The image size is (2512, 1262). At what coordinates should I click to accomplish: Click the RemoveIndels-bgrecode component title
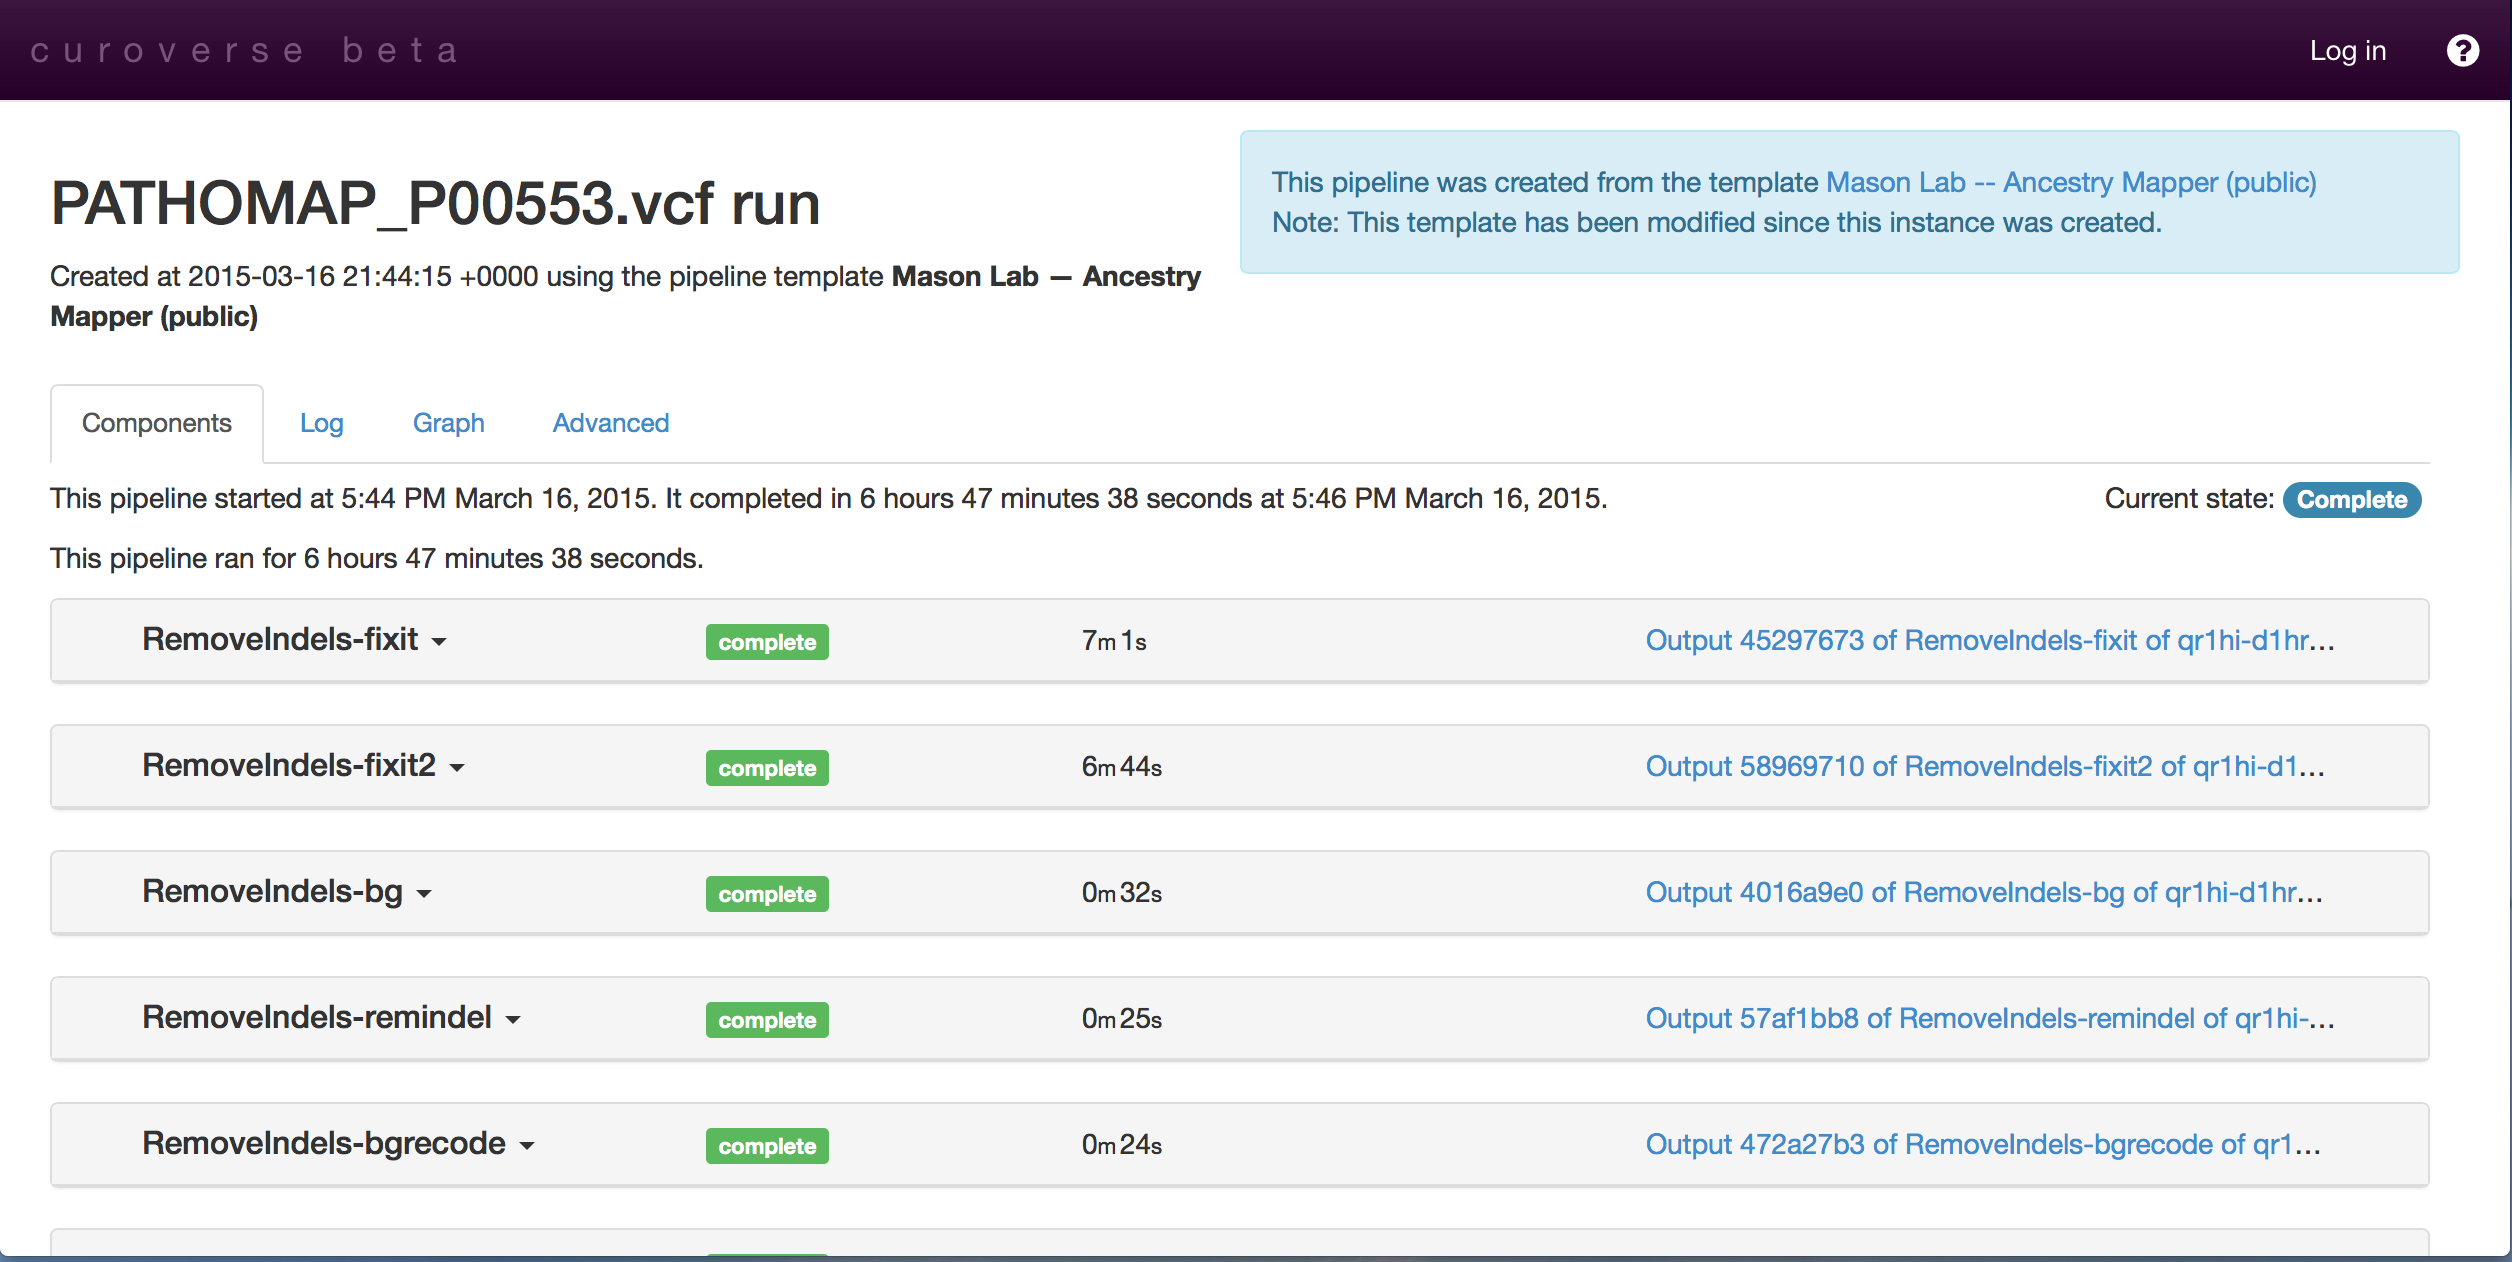[324, 1143]
